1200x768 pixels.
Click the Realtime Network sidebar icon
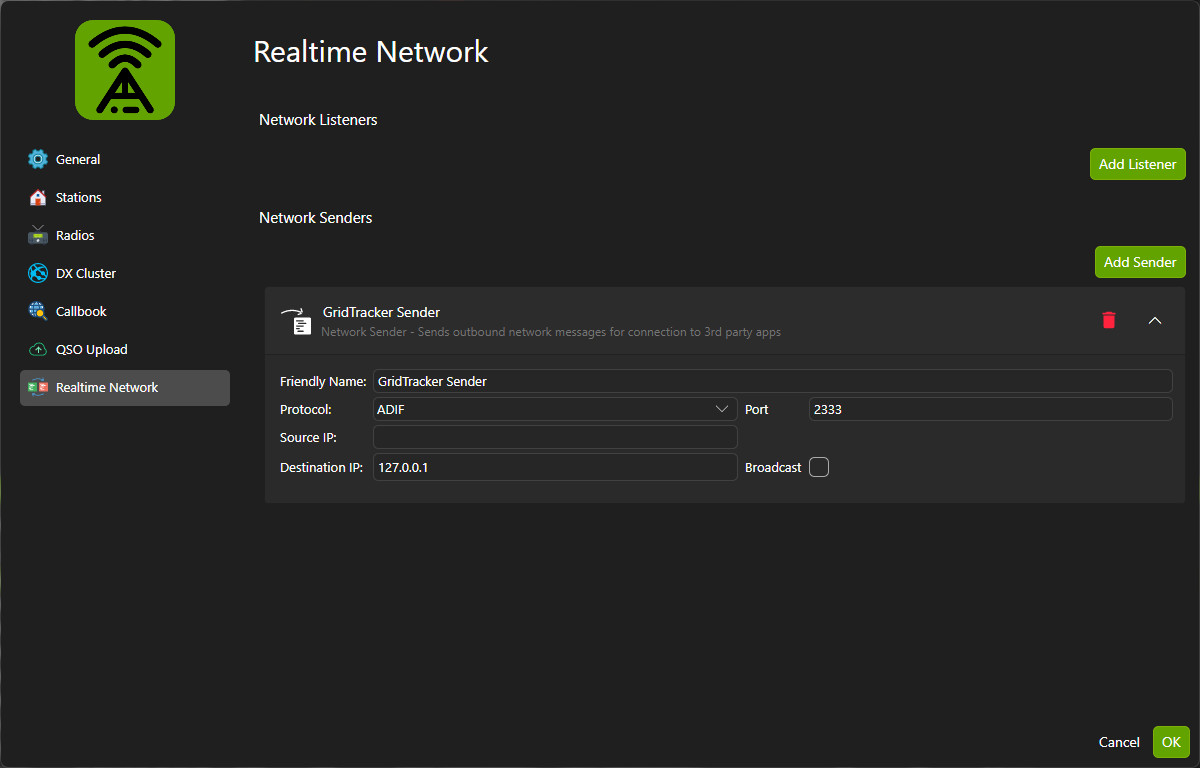(38, 387)
